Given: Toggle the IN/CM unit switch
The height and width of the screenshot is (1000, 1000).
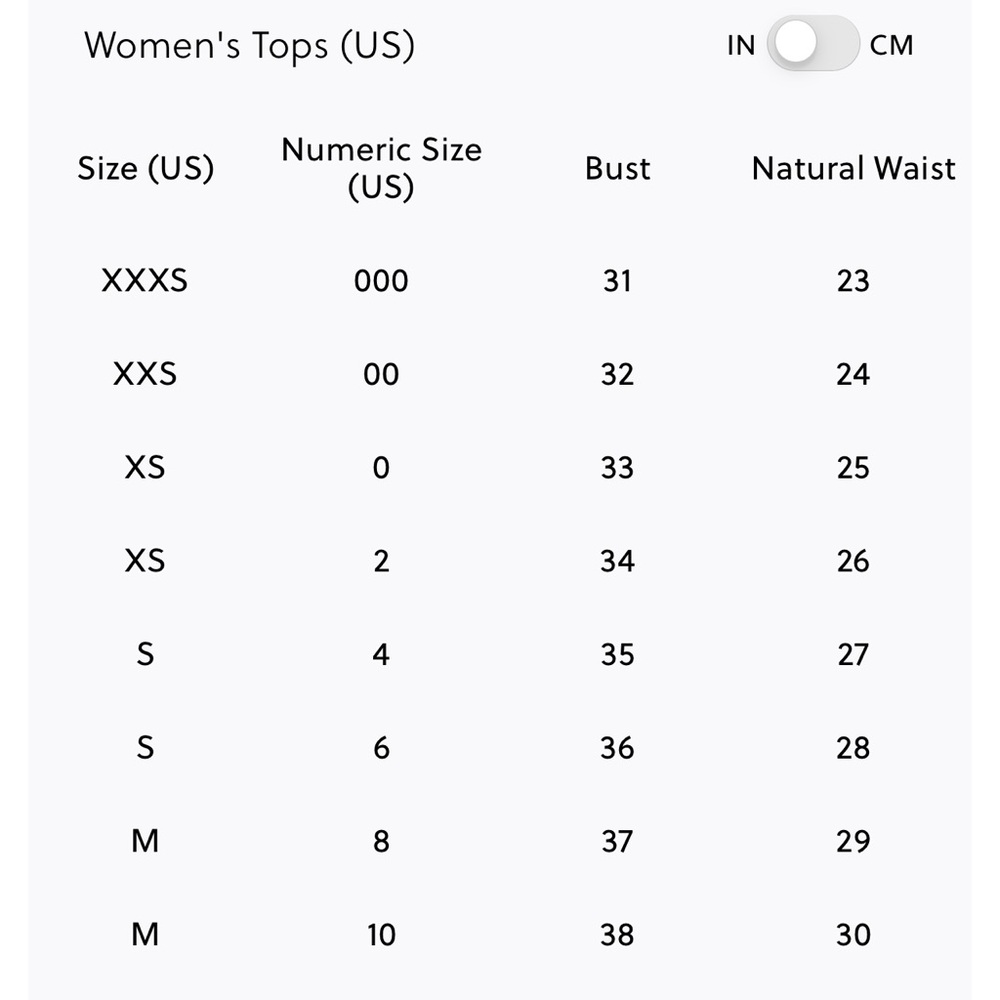Looking at the screenshot, I should click(813, 45).
